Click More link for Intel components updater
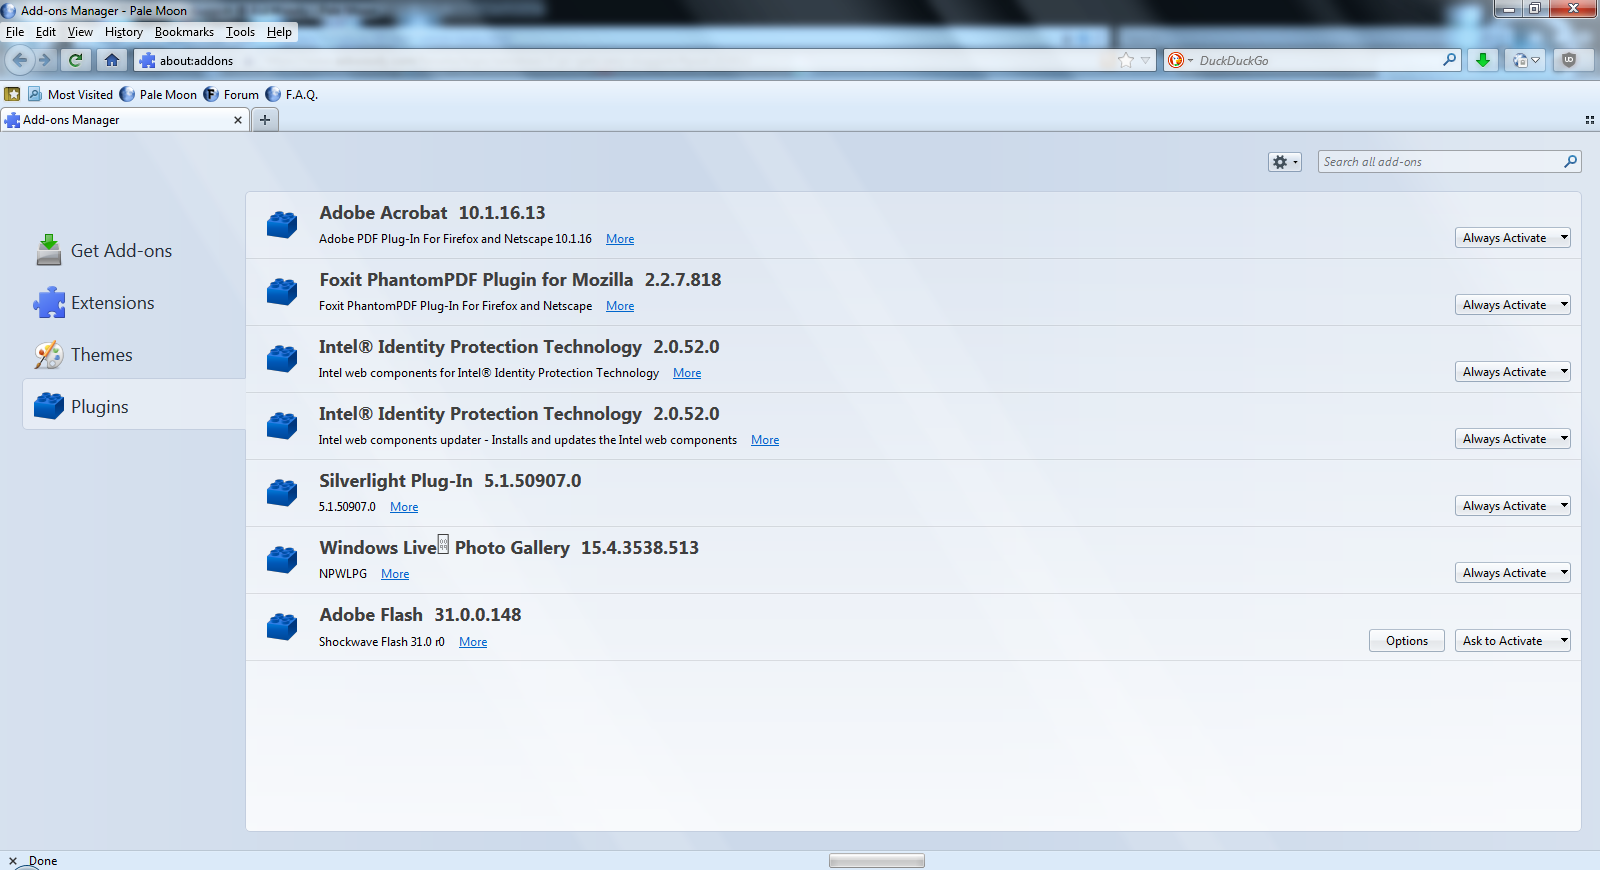The width and height of the screenshot is (1600, 870). point(765,440)
